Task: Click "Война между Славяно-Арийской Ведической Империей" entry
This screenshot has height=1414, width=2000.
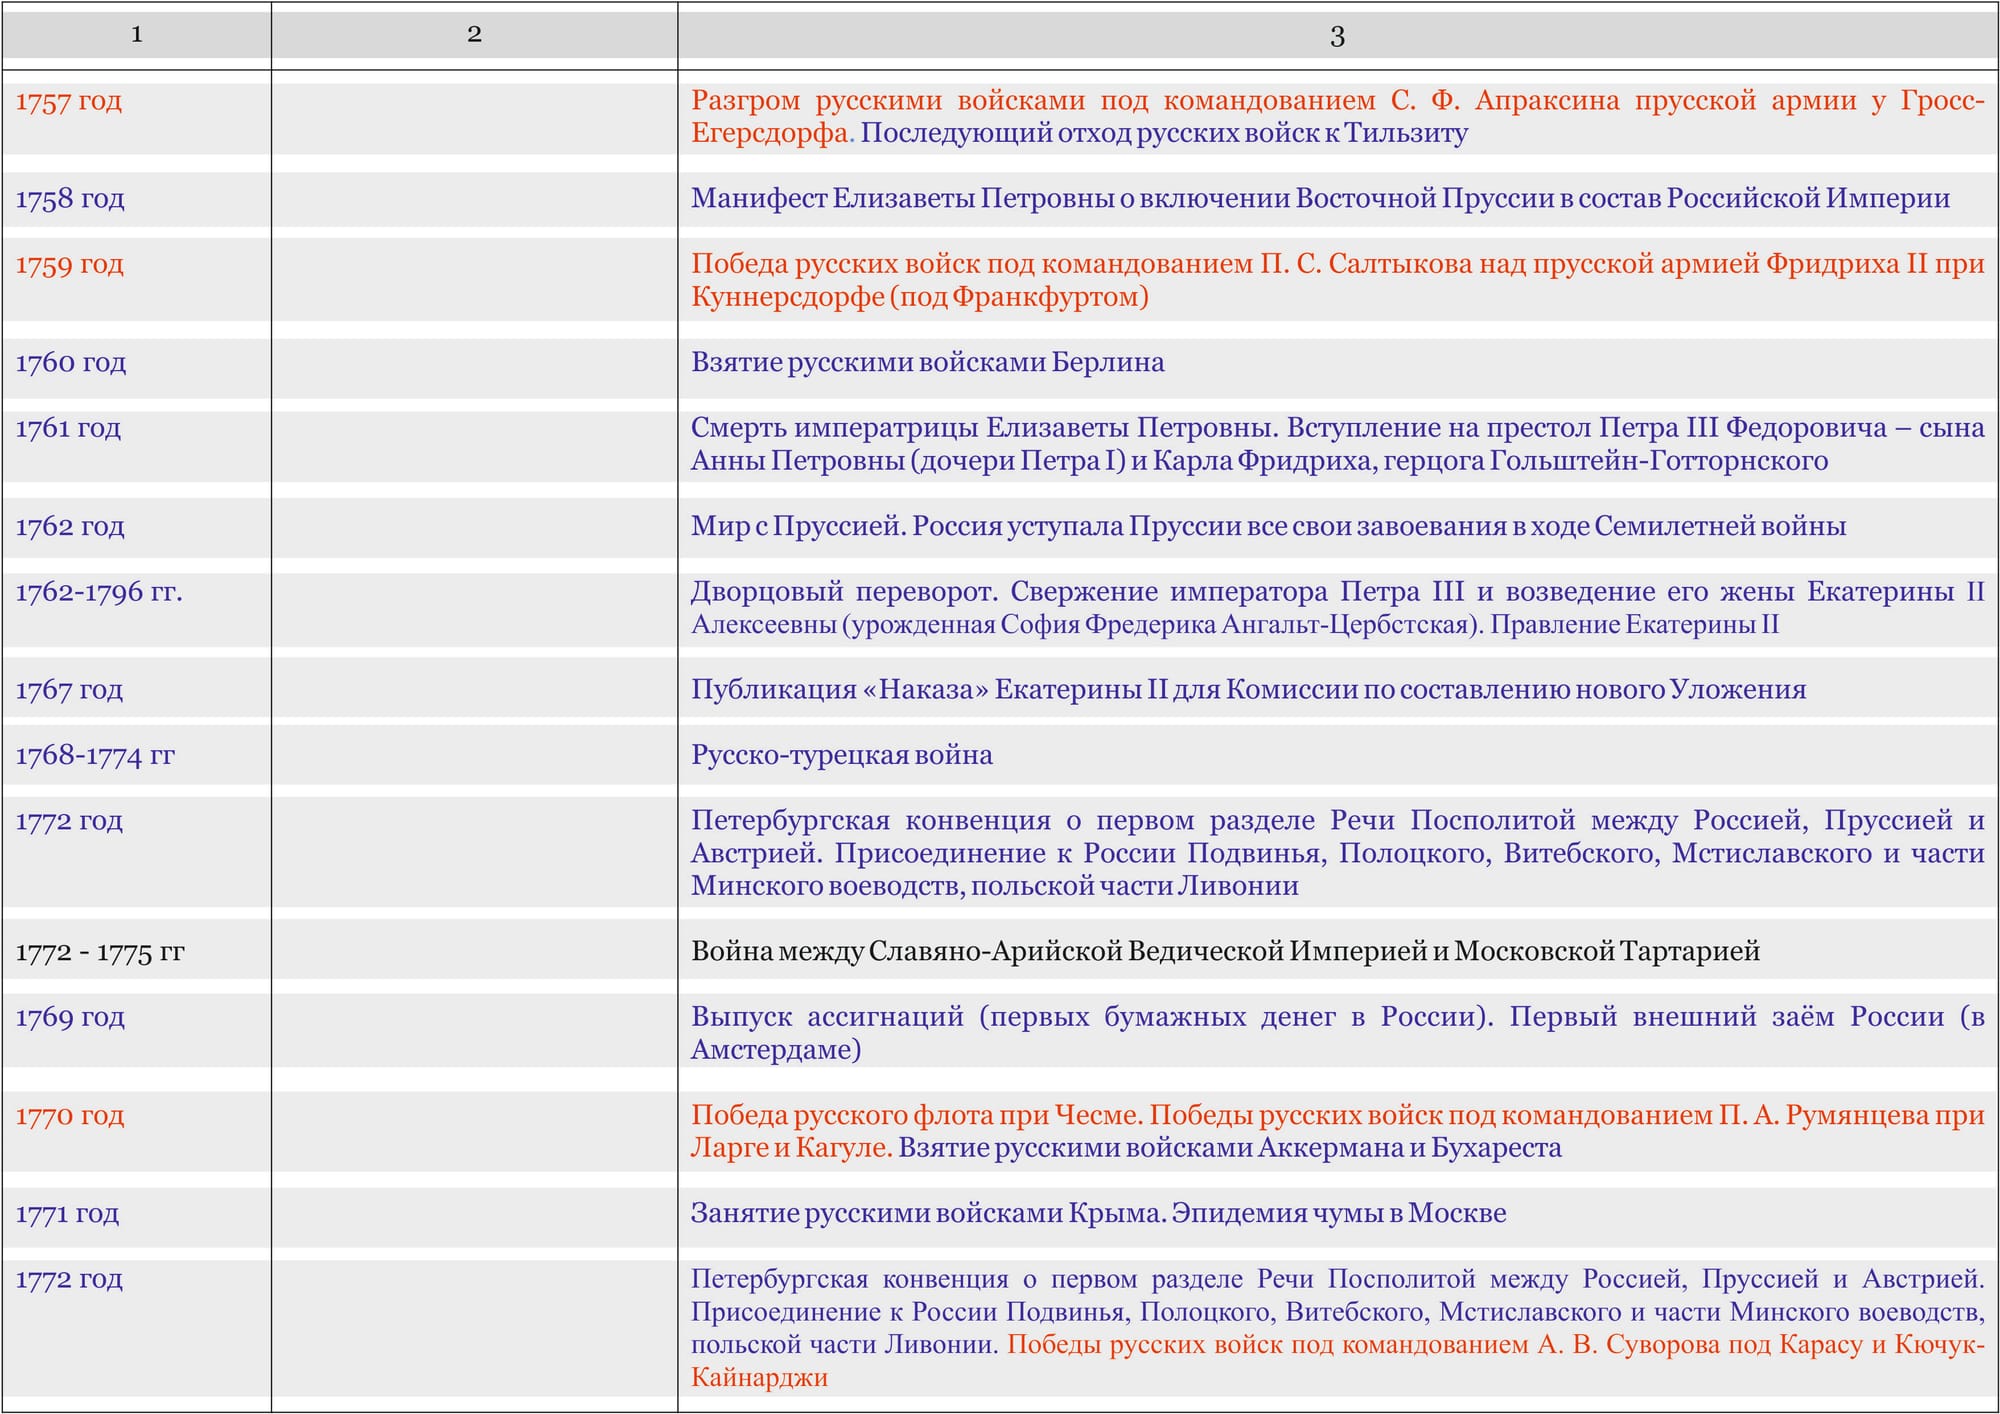Action: (1225, 951)
